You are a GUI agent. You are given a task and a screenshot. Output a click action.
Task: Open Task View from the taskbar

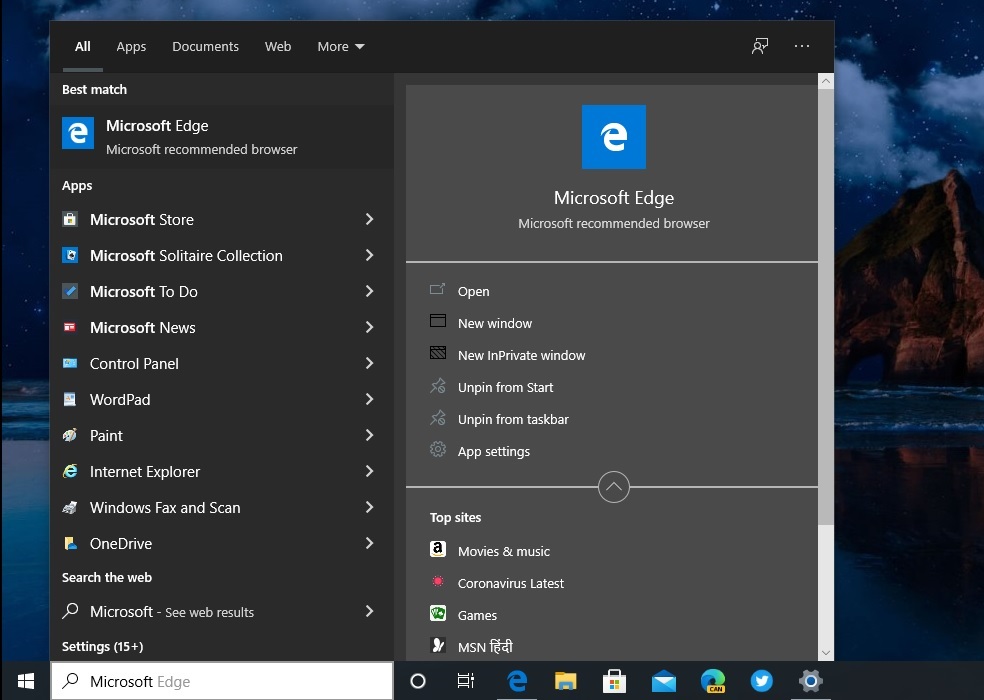(466, 681)
